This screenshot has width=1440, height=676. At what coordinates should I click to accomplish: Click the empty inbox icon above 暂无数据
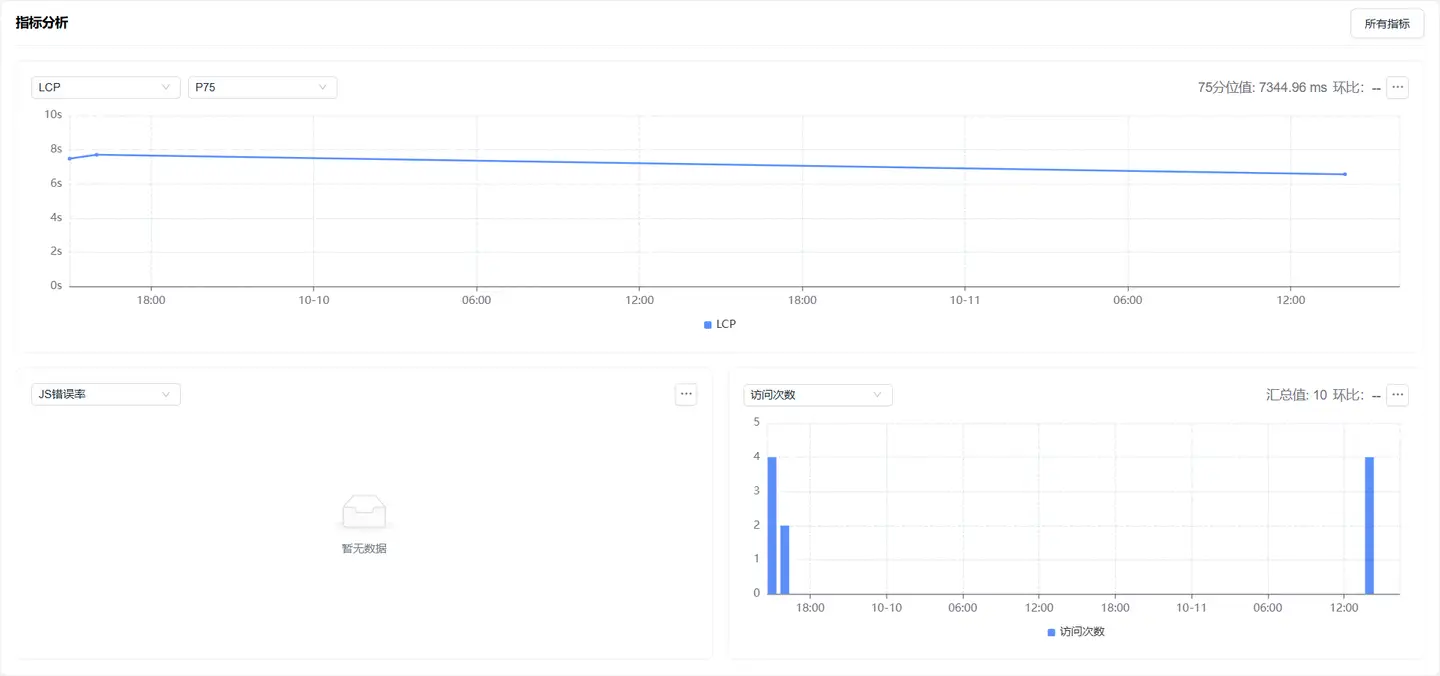364,512
